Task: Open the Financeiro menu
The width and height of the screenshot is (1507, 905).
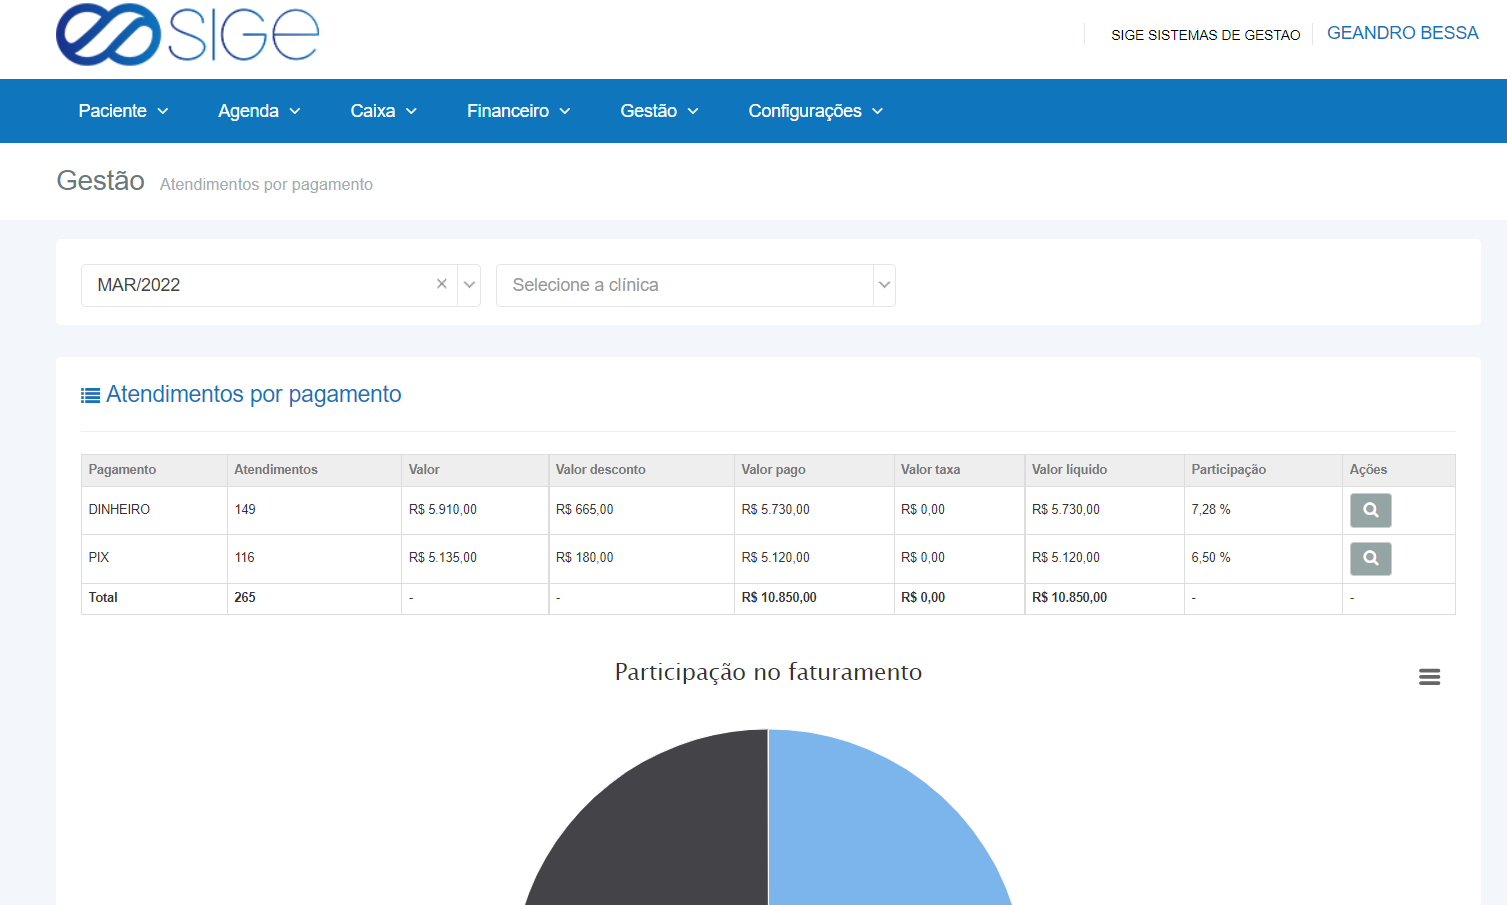Action: pyautogui.click(x=518, y=111)
